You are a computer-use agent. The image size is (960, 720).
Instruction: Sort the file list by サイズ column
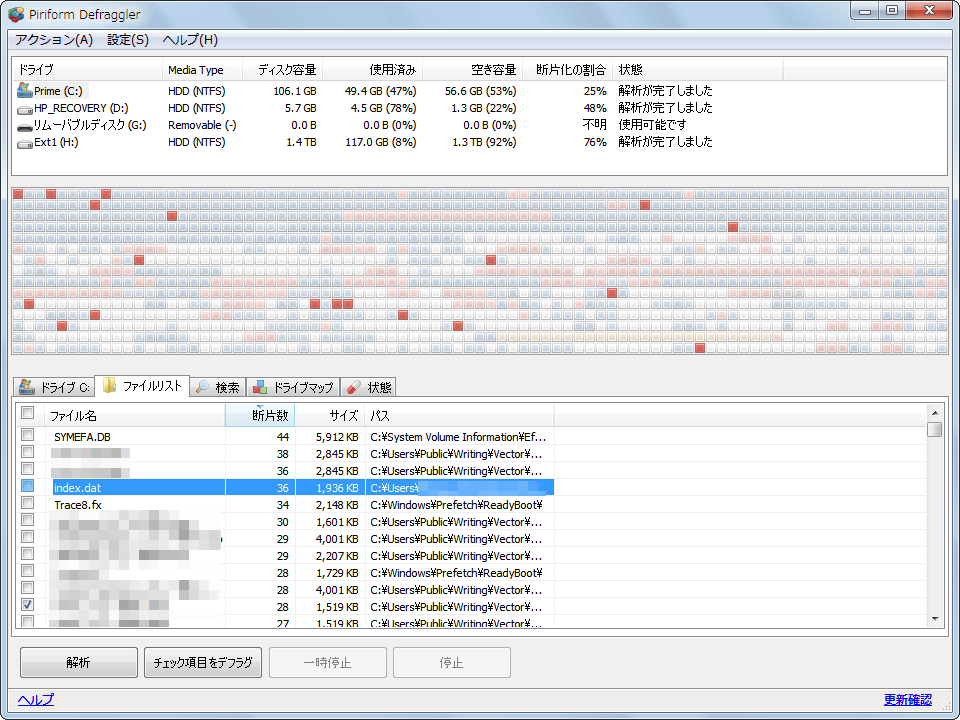[330, 416]
